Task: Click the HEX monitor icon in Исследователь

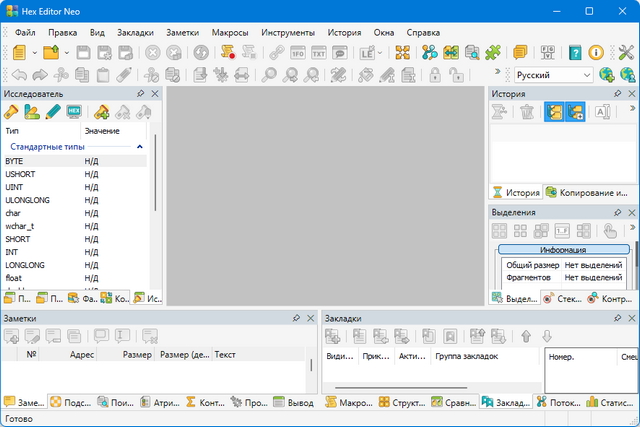Action: click(x=74, y=112)
